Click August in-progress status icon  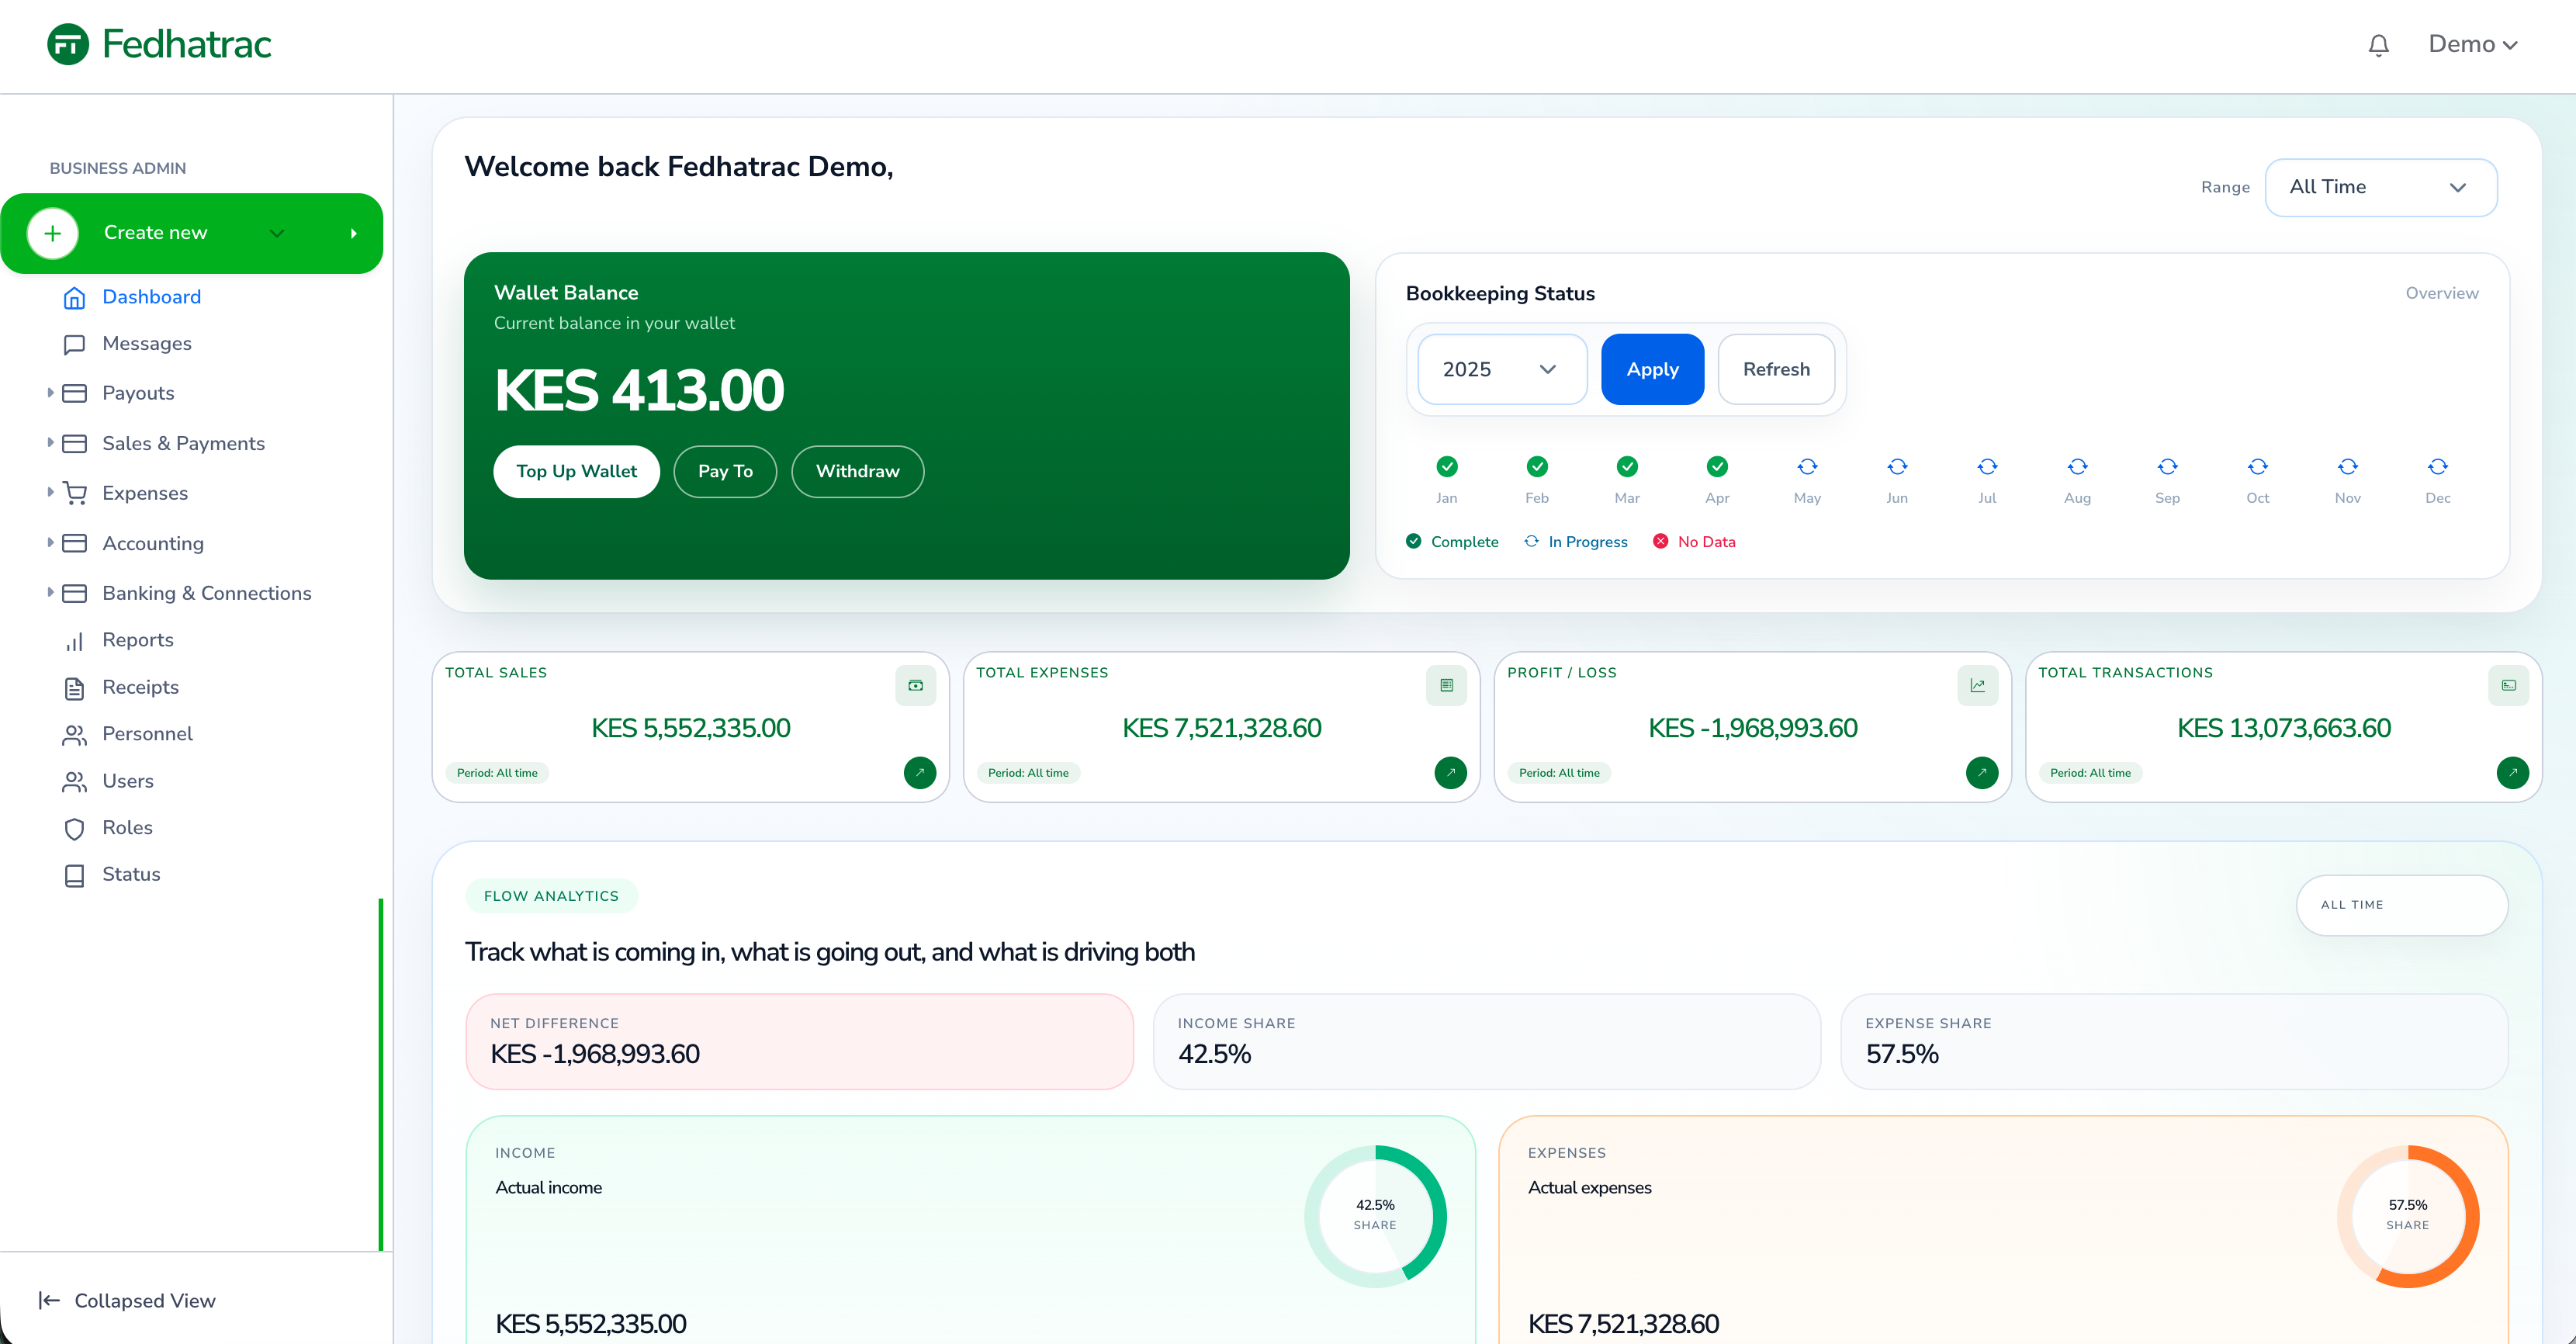(x=2077, y=466)
